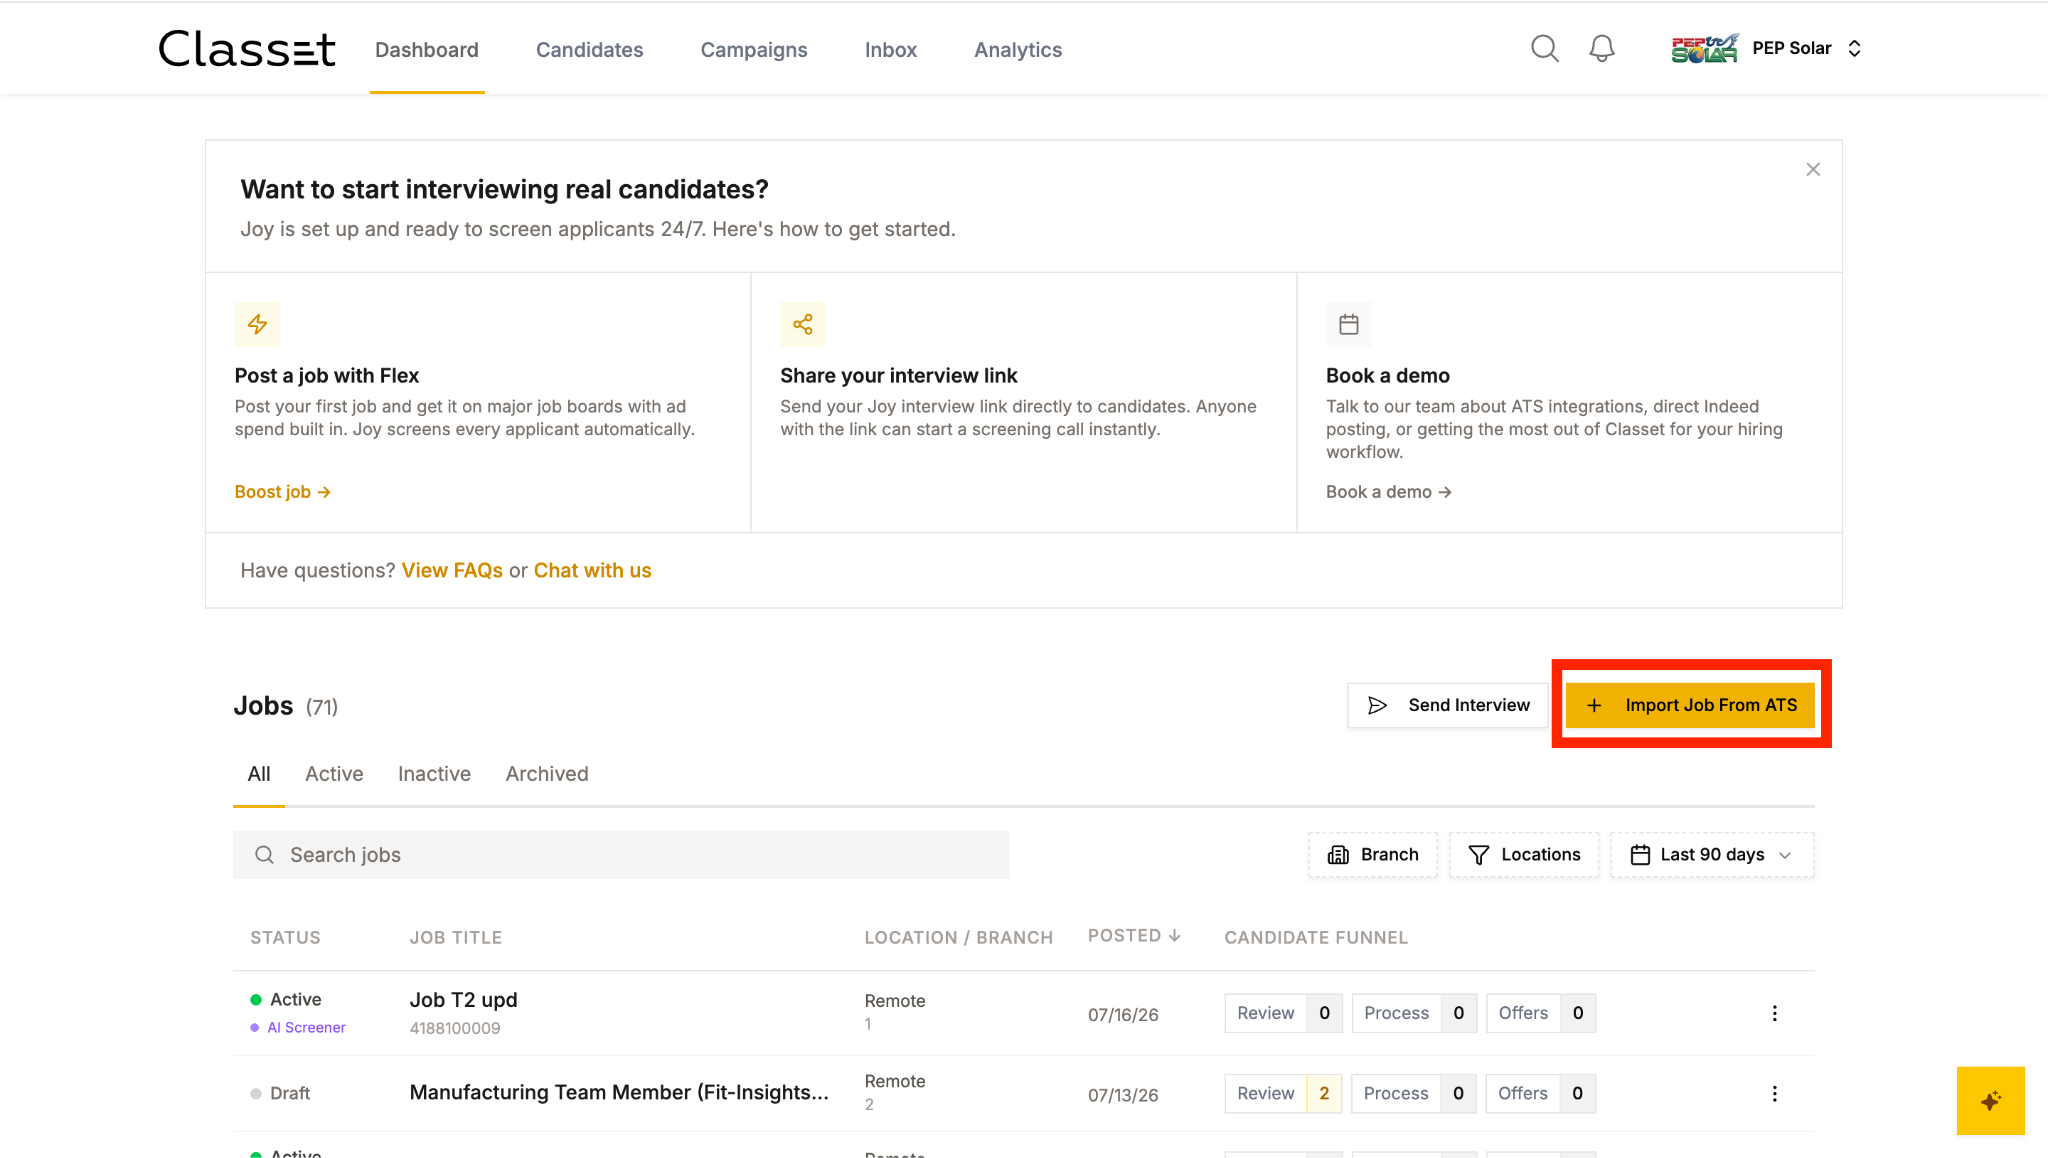This screenshot has height=1158, width=2048.
Task: Open Process count for Job T2 upd
Action: (1414, 1013)
